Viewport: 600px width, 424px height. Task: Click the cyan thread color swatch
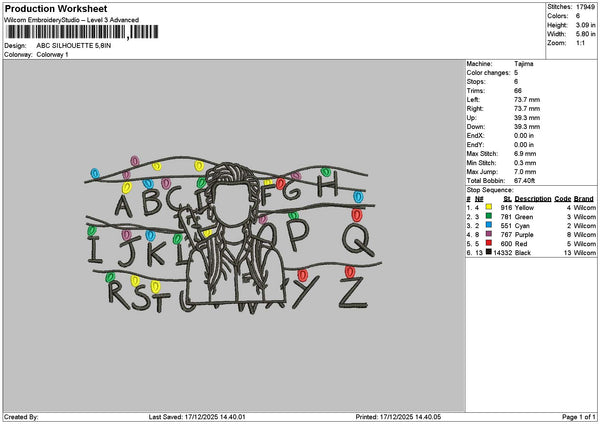tap(489, 225)
